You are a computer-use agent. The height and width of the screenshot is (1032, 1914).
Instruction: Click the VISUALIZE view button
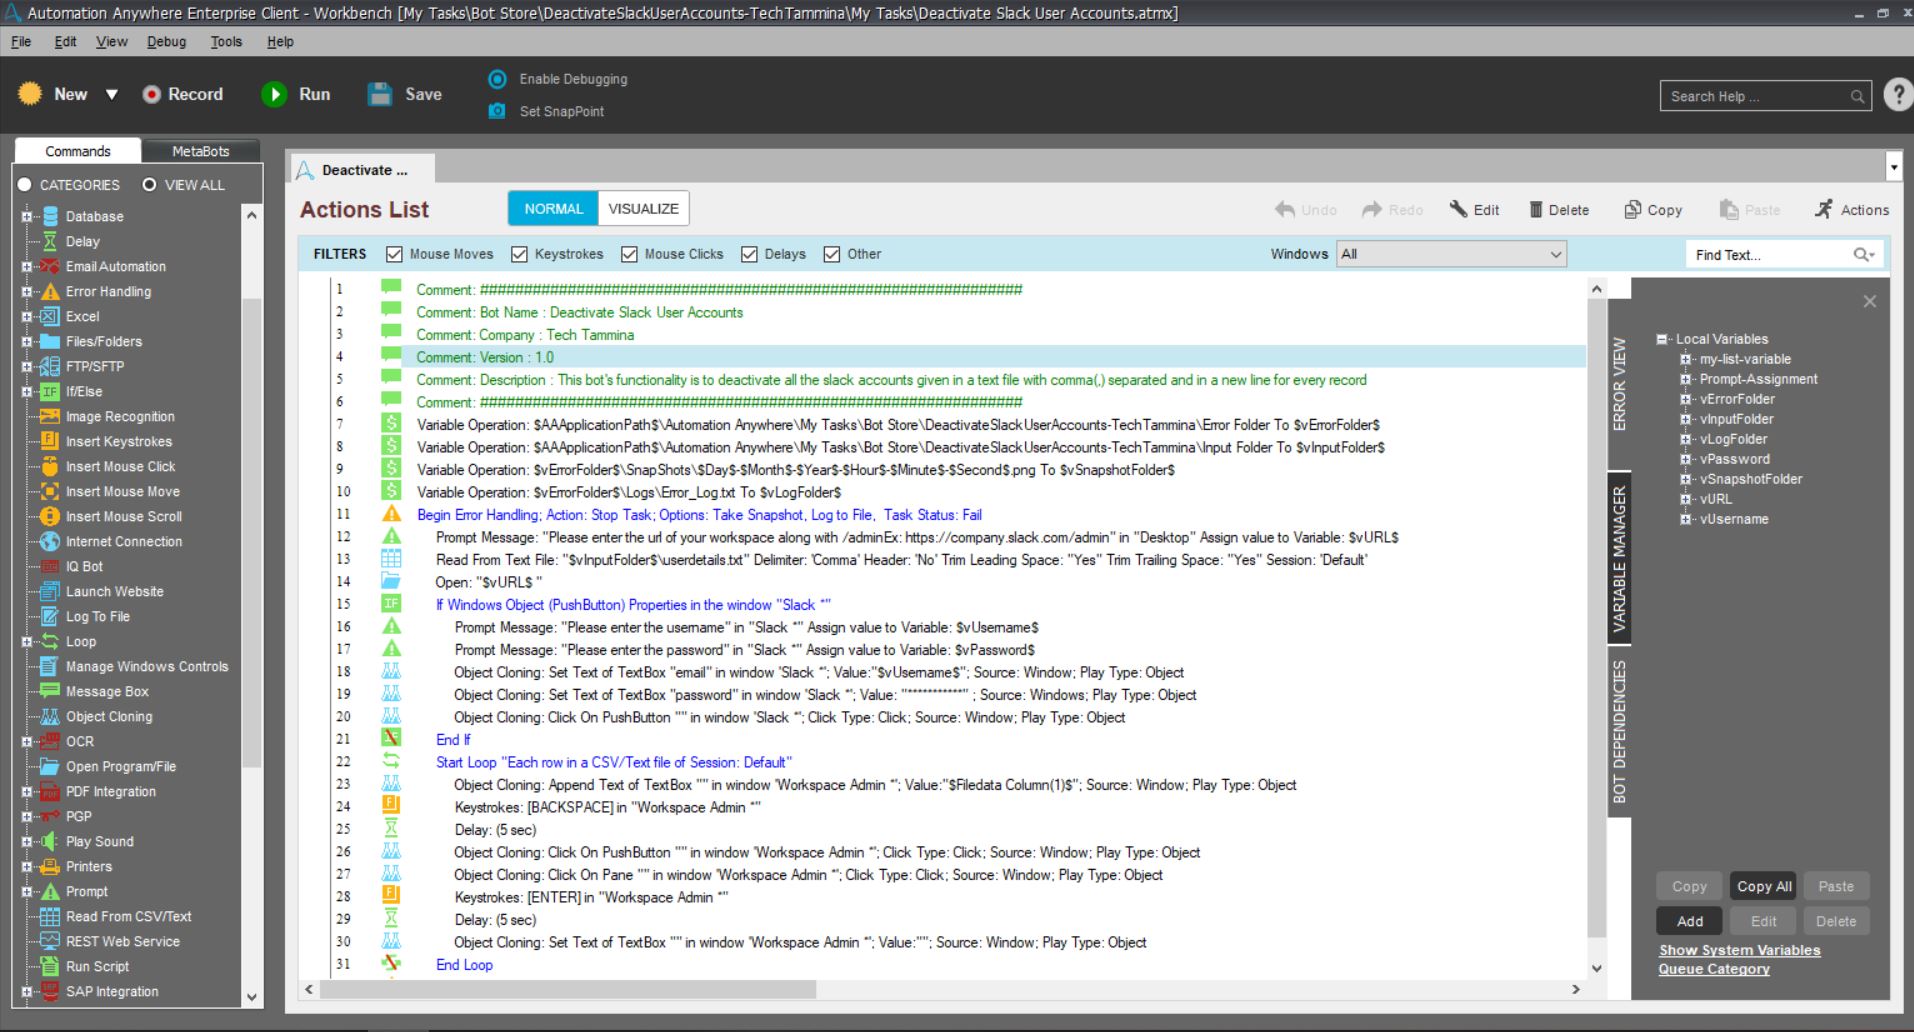(x=643, y=208)
